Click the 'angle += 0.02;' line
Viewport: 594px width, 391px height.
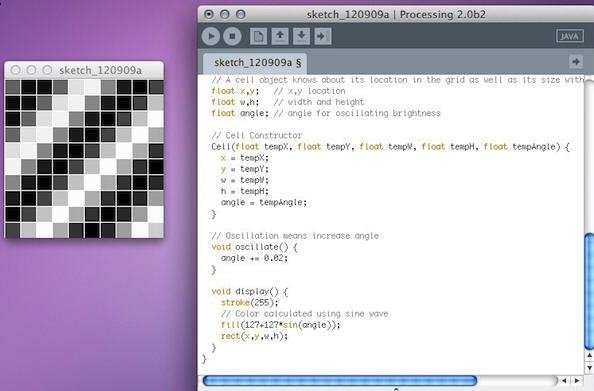[x=254, y=258]
